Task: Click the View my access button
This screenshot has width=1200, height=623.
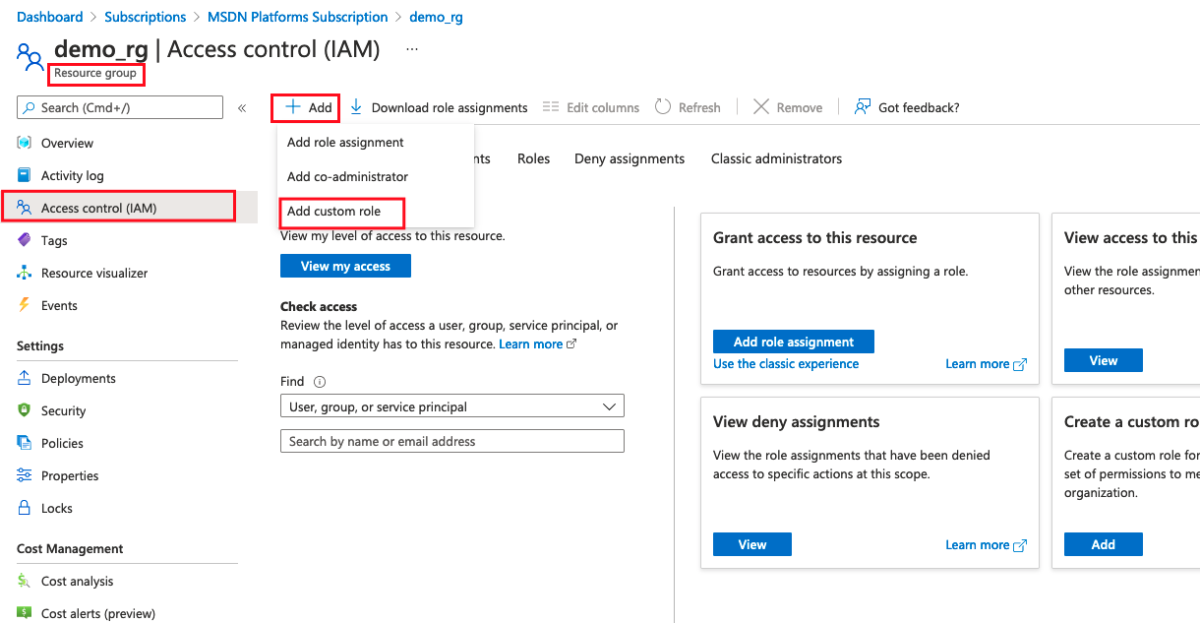Action: click(345, 265)
